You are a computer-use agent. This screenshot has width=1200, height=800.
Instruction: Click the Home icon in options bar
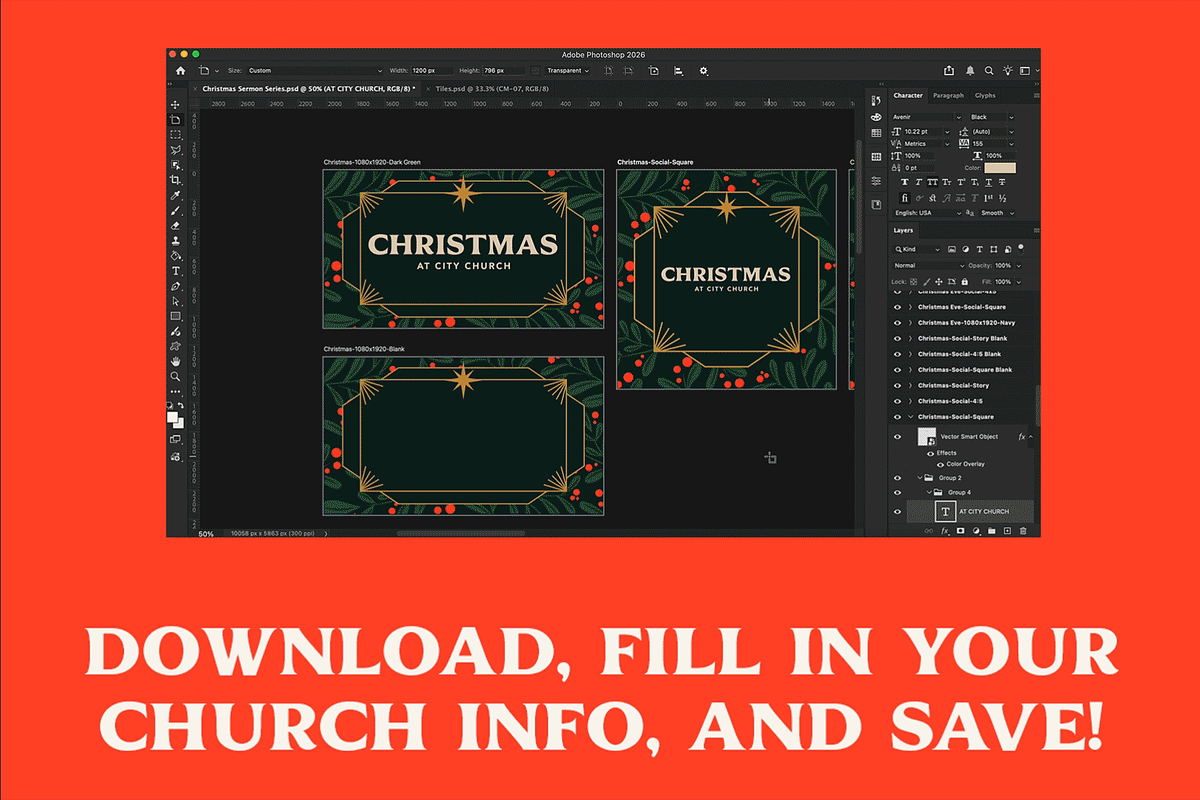click(x=180, y=71)
